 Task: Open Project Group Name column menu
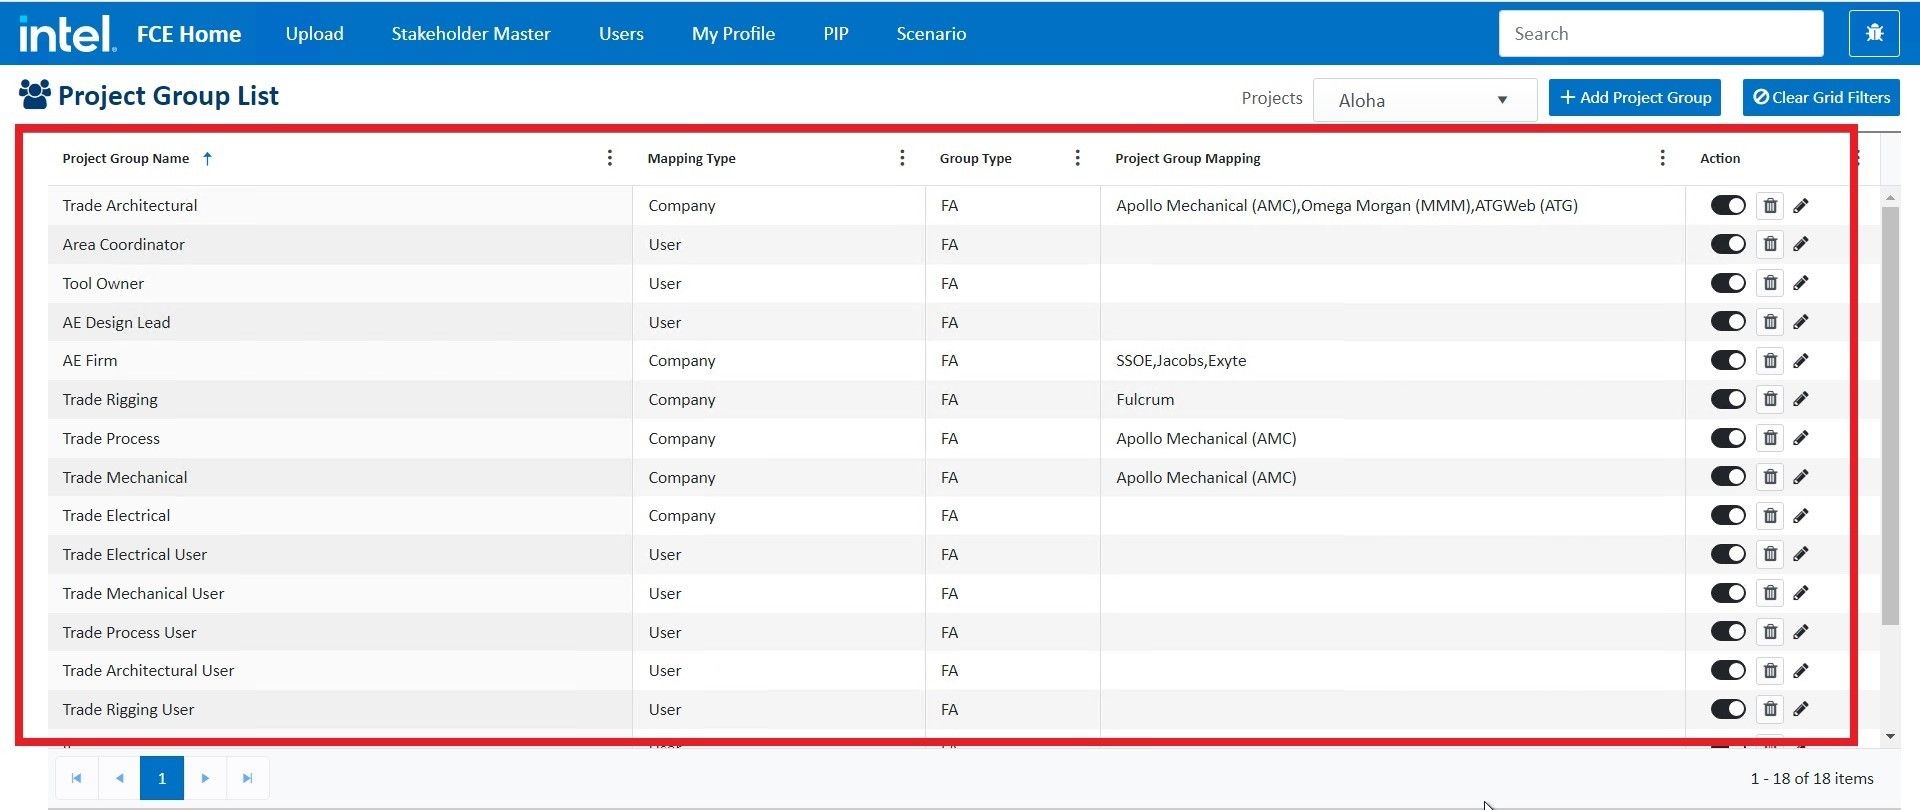(x=609, y=158)
